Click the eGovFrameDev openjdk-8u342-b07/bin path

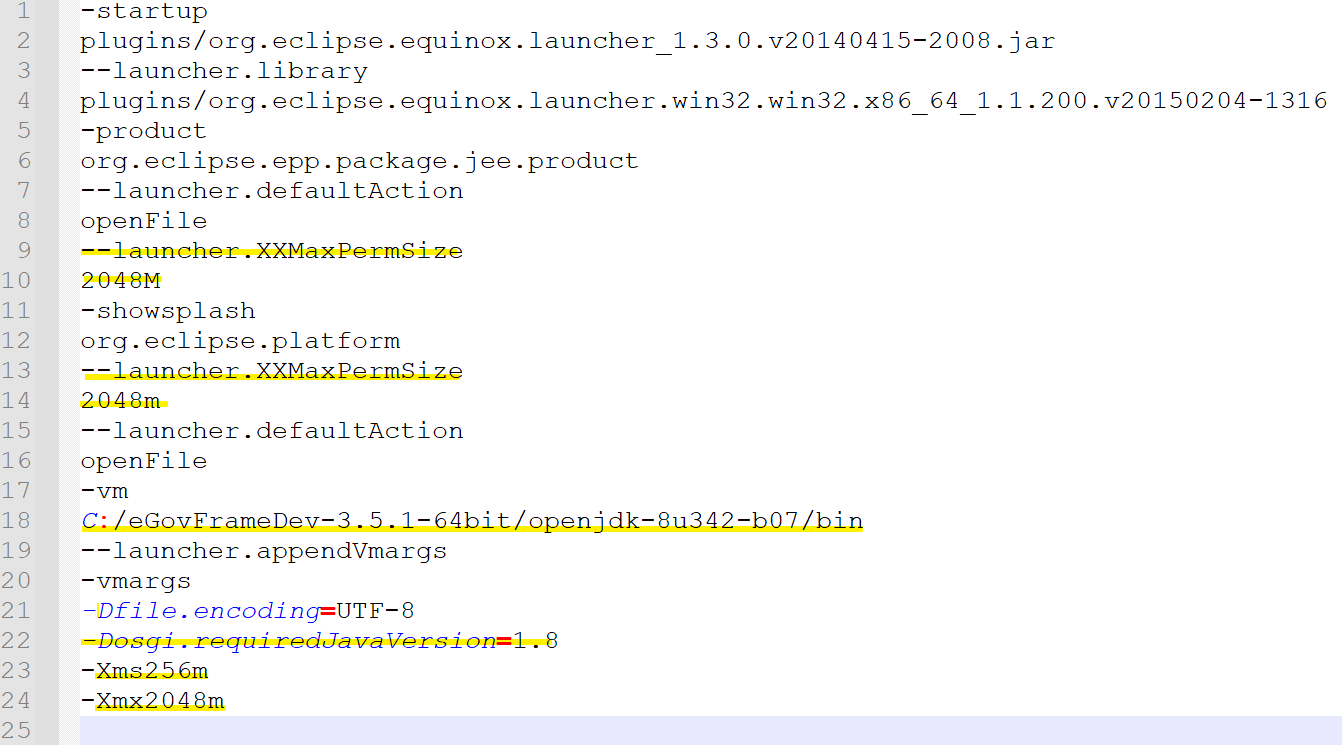[472, 521]
